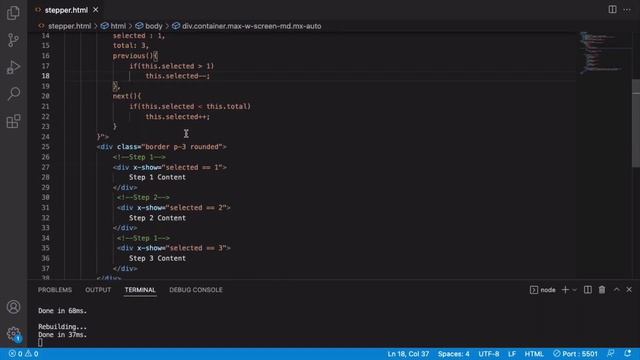Click 'previous()' method on line 16

pyautogui.click(x=133, y=56)
